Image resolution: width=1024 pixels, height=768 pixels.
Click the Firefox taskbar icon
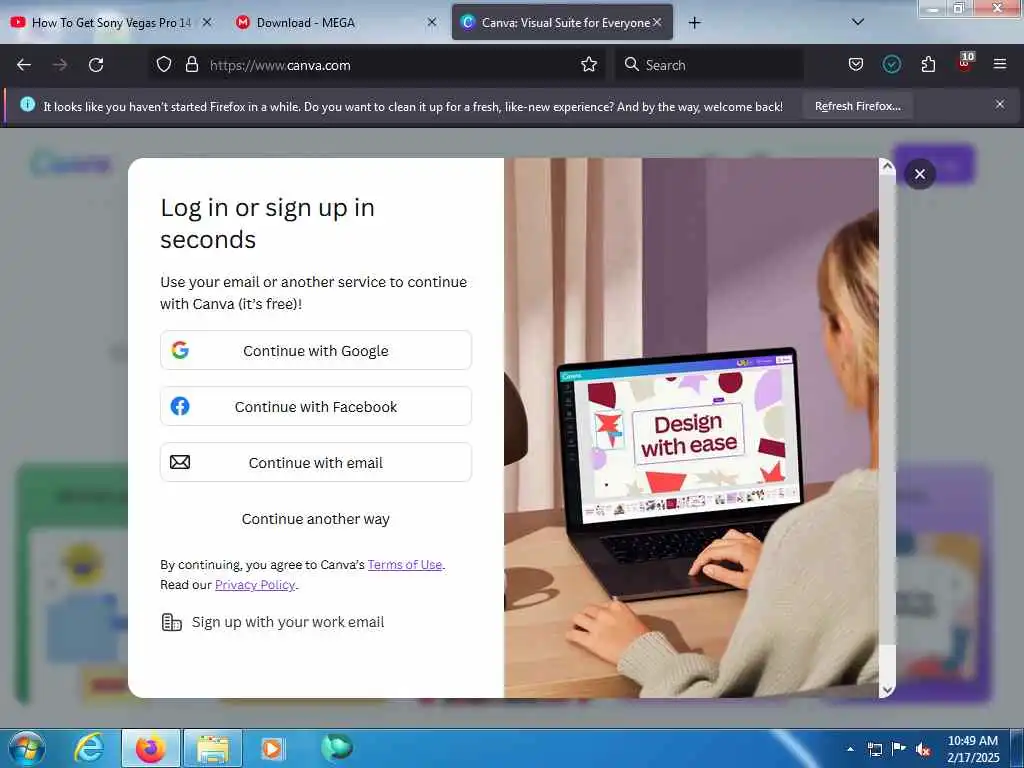tap(151, 748)
